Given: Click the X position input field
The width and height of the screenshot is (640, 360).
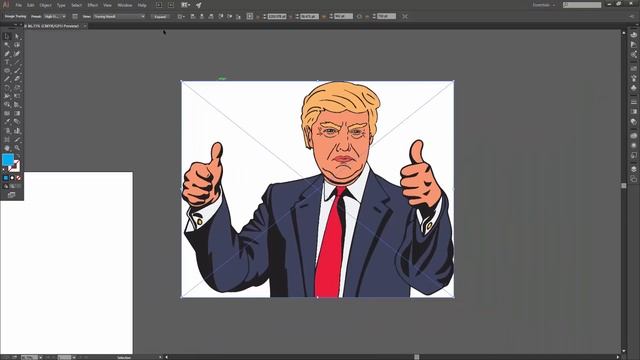Looking at the screenshot, I should (277, 16).
